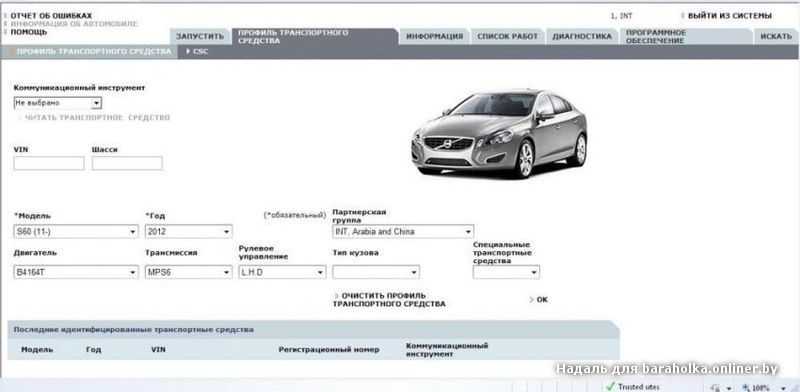Open the Диагностика tab
This screenshot has width=800, height=392.
click(x=582, y=37)
